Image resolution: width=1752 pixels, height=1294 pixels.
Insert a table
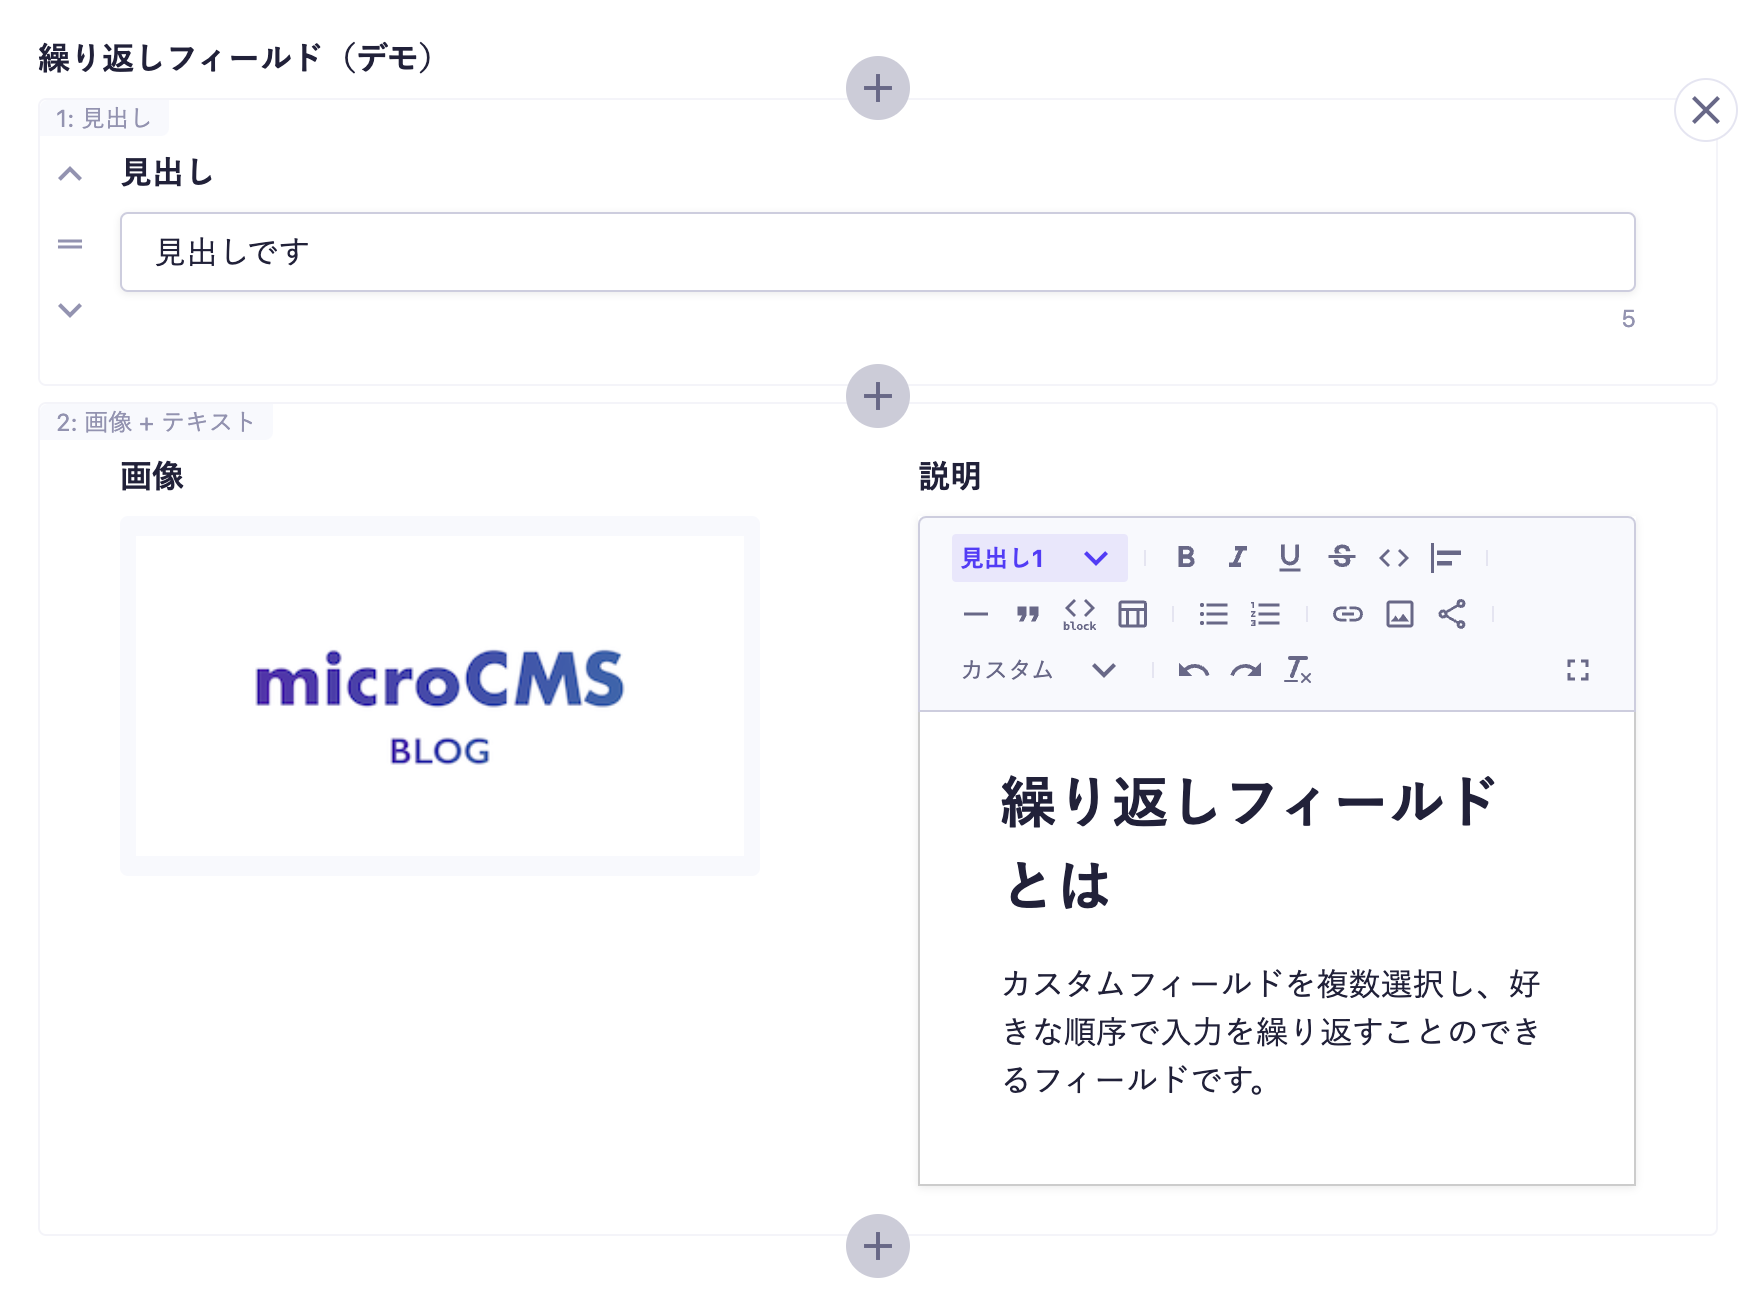point(1132,614)
